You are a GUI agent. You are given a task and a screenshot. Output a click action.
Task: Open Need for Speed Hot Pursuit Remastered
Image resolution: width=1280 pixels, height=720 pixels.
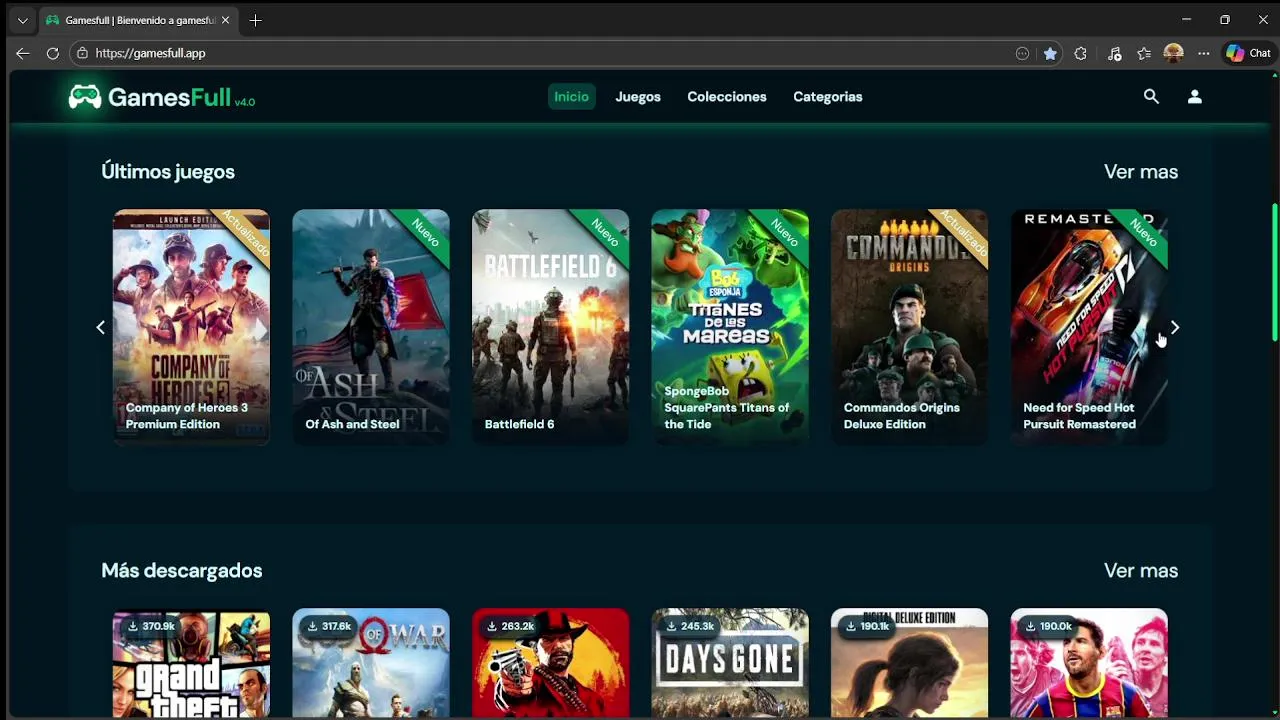coord(1089,327)
